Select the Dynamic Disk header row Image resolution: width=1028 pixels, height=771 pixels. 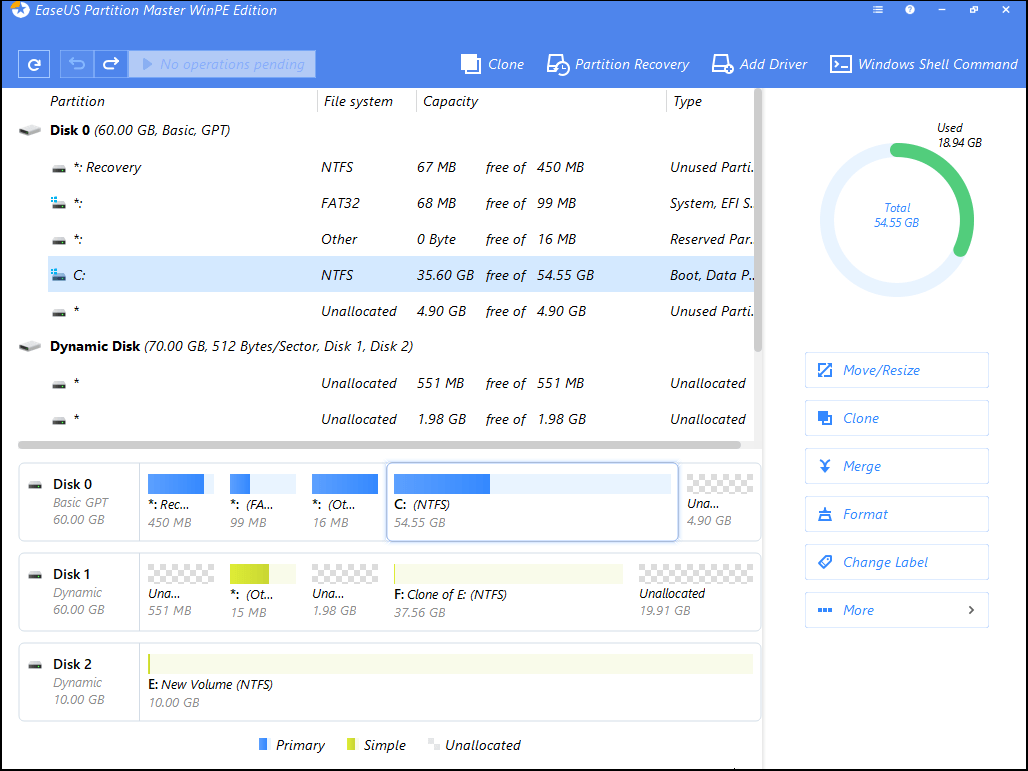(386, 346)
